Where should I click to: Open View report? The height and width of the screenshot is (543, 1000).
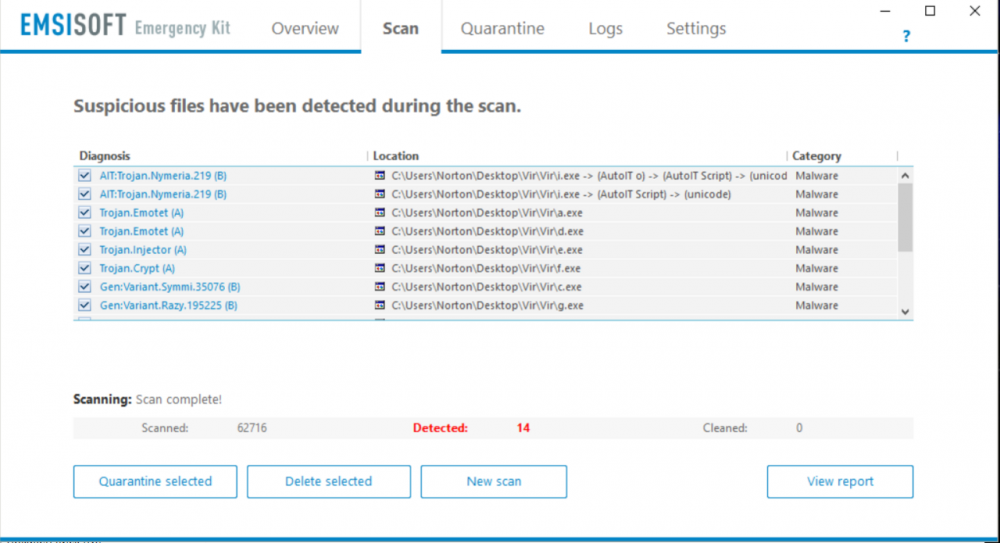(x=840, y=482)
